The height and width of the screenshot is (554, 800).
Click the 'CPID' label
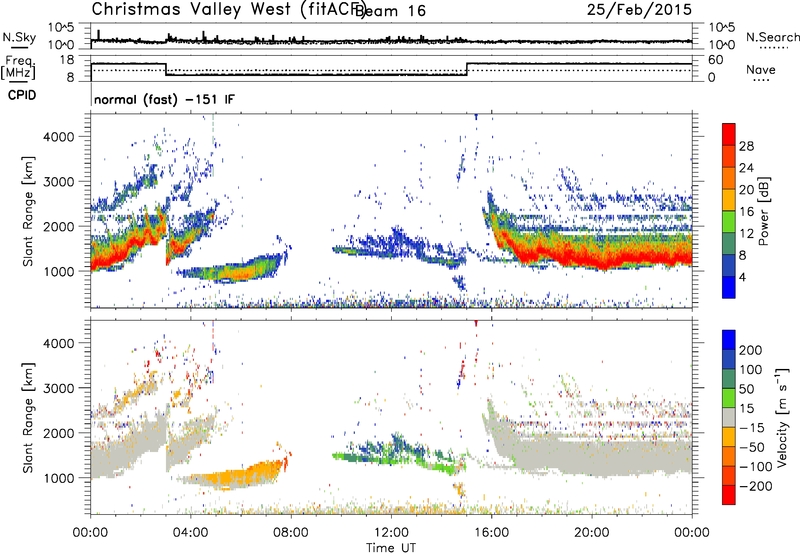click(22, 95)
